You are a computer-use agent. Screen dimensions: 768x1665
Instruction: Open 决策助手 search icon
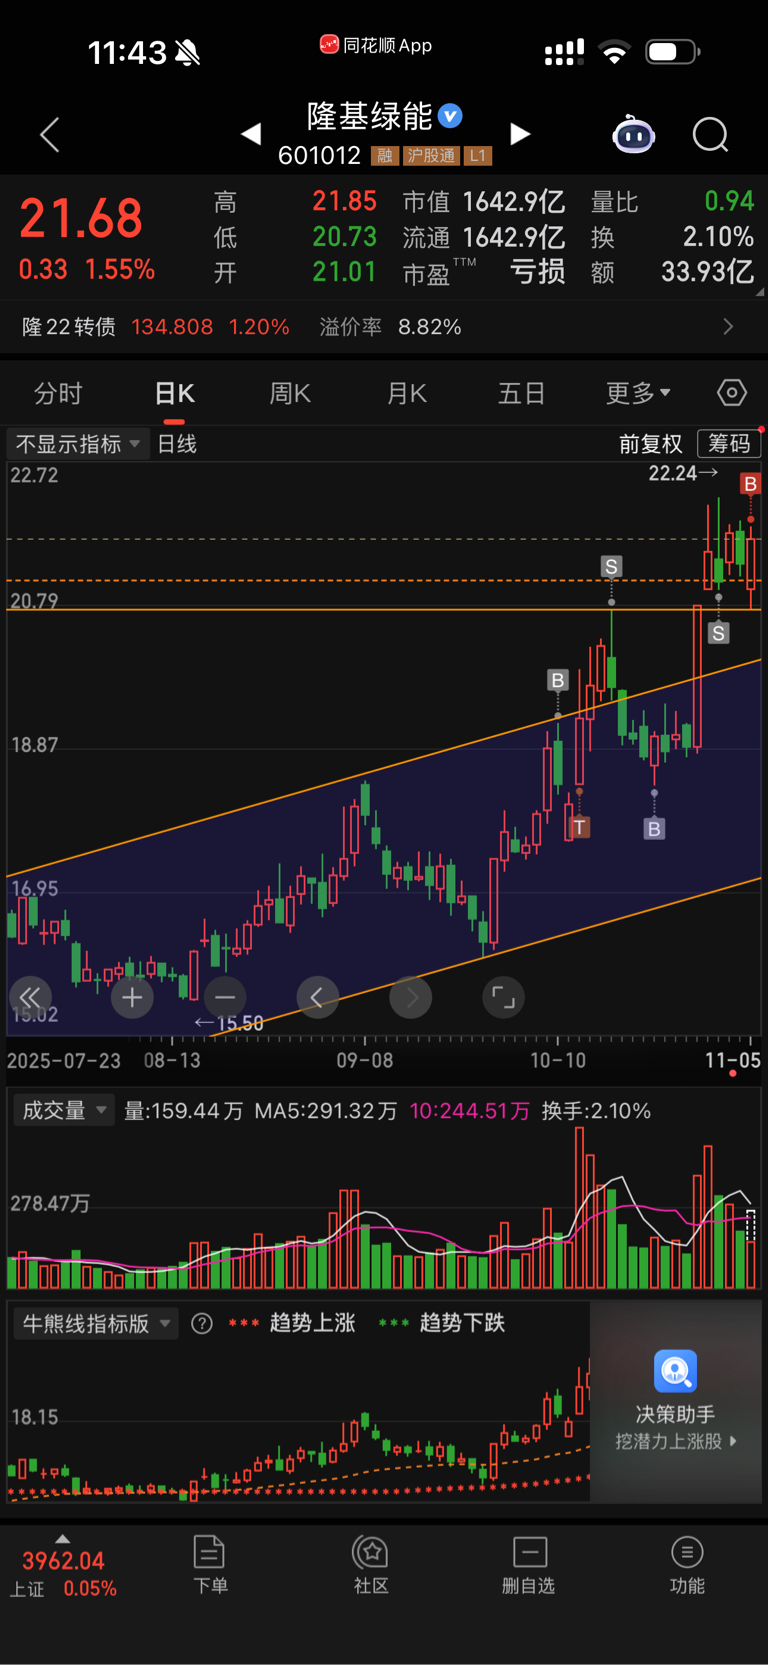(x=675, y=1371)
